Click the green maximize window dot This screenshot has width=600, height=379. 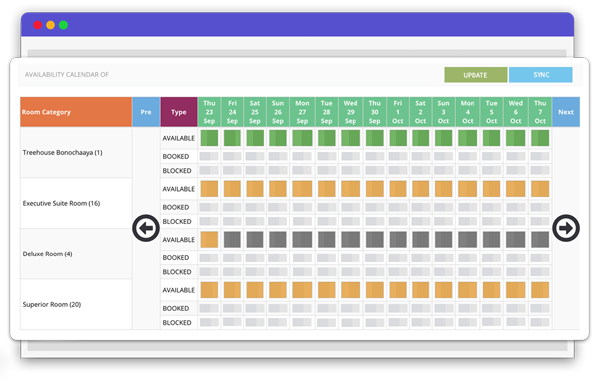pyautogui.click(x=64, y=25)
